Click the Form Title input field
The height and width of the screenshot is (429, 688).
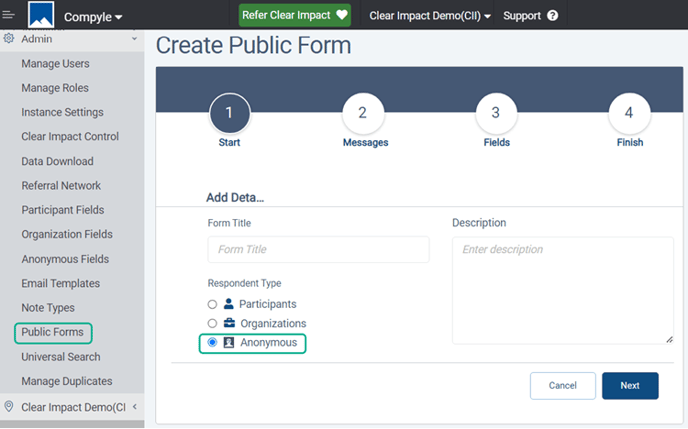coord(319,250)
